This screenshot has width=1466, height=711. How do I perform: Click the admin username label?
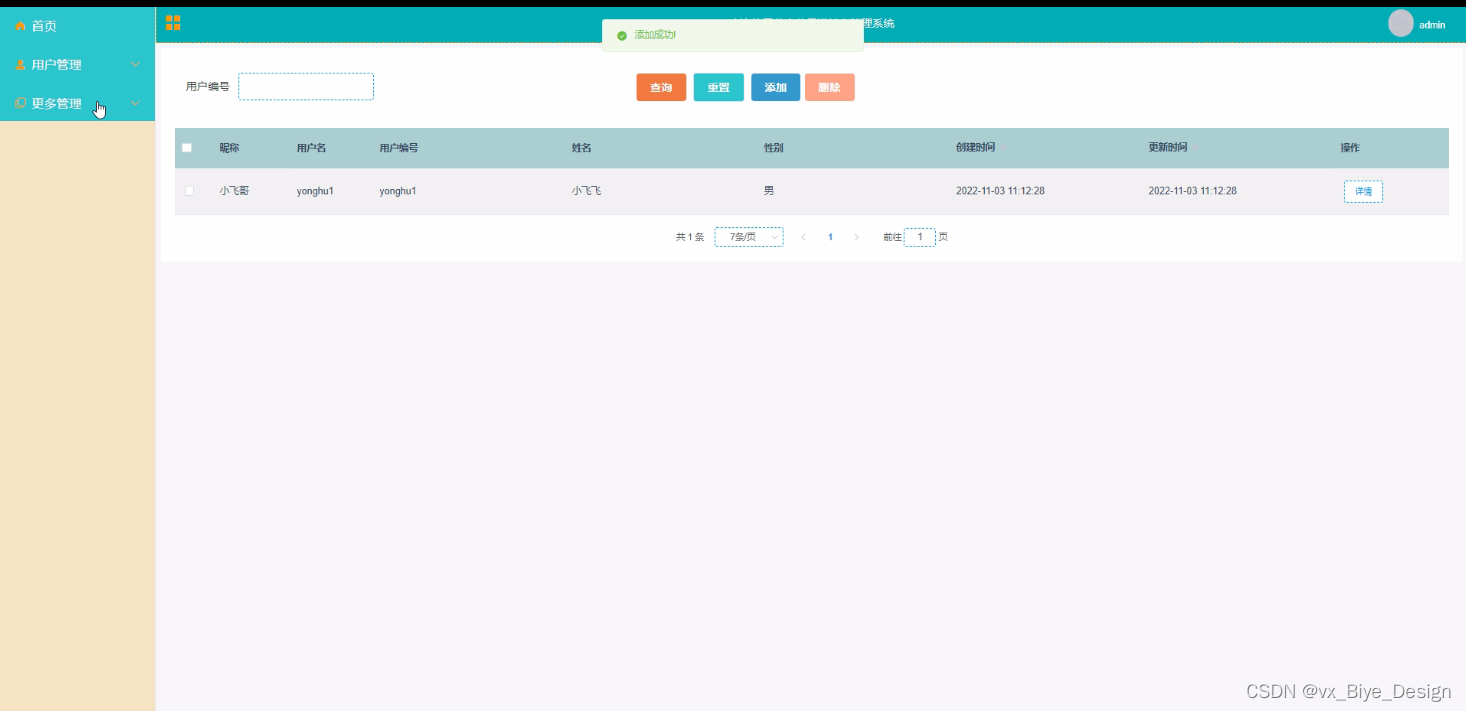click(1432, 25)
